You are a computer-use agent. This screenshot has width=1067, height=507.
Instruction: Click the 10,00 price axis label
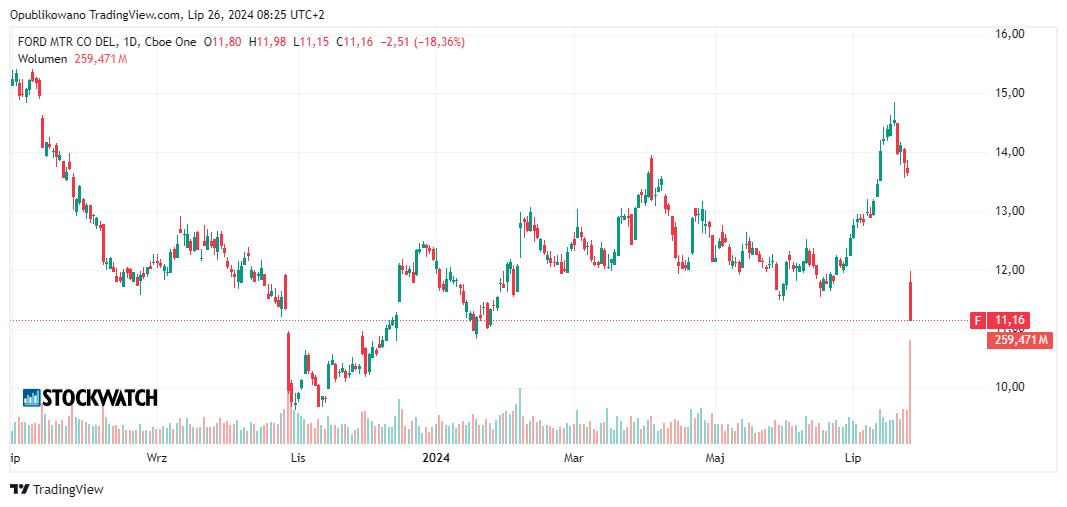click(1010, 387)
